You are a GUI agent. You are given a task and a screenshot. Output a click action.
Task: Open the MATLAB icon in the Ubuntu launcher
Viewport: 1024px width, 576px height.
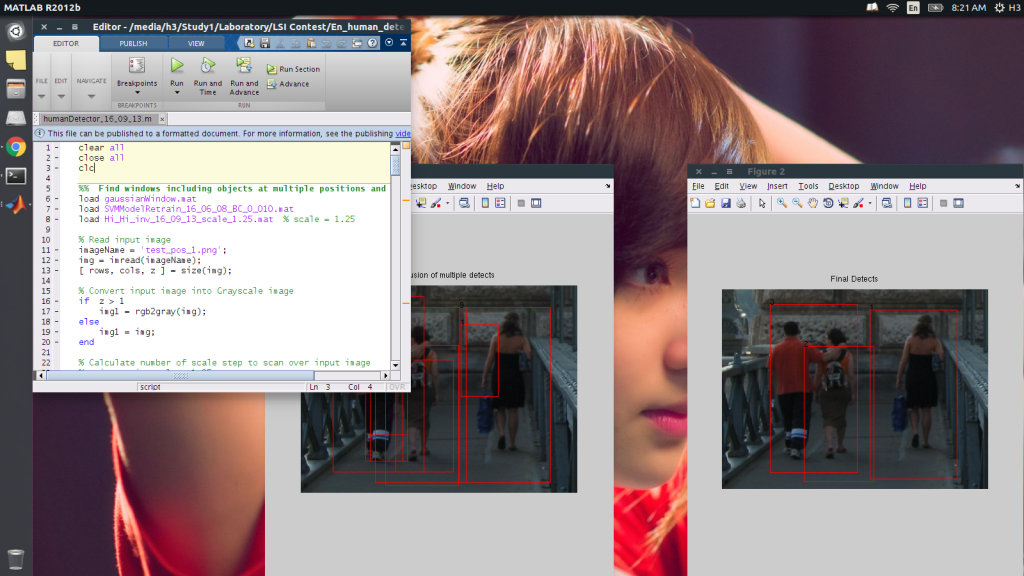[16, 204]
